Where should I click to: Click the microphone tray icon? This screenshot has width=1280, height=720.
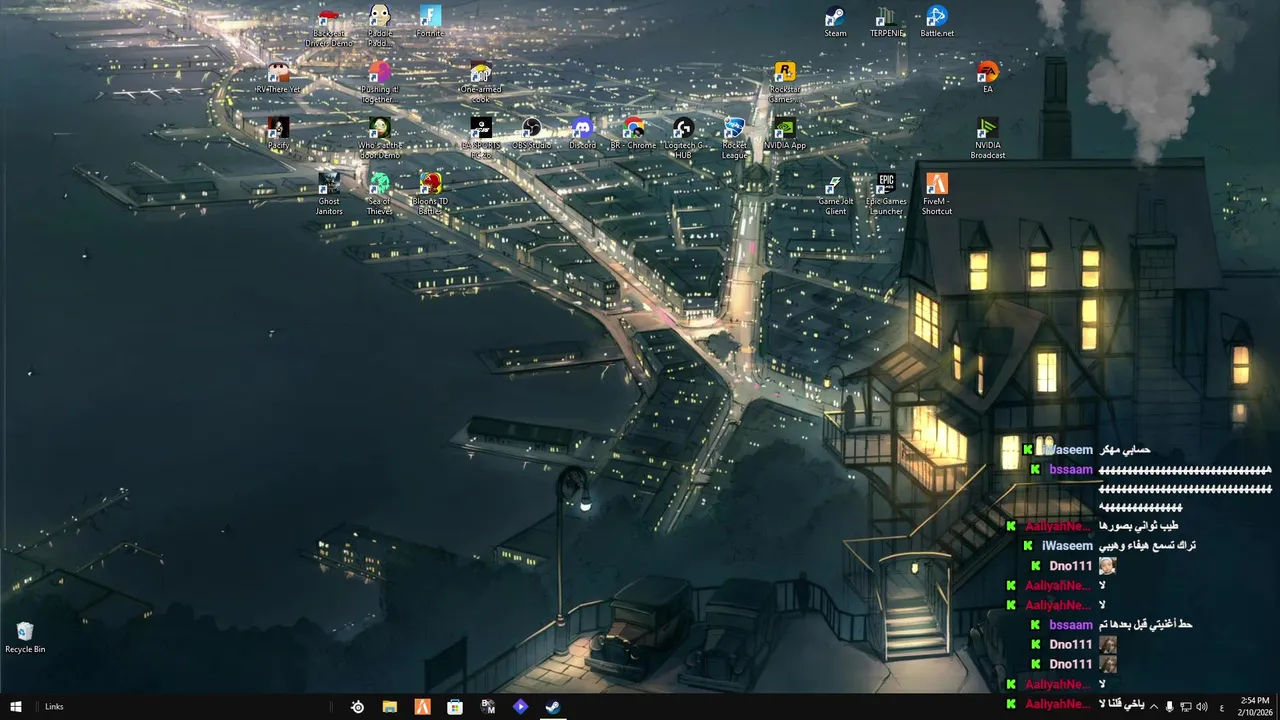(x=1169, y=707)
